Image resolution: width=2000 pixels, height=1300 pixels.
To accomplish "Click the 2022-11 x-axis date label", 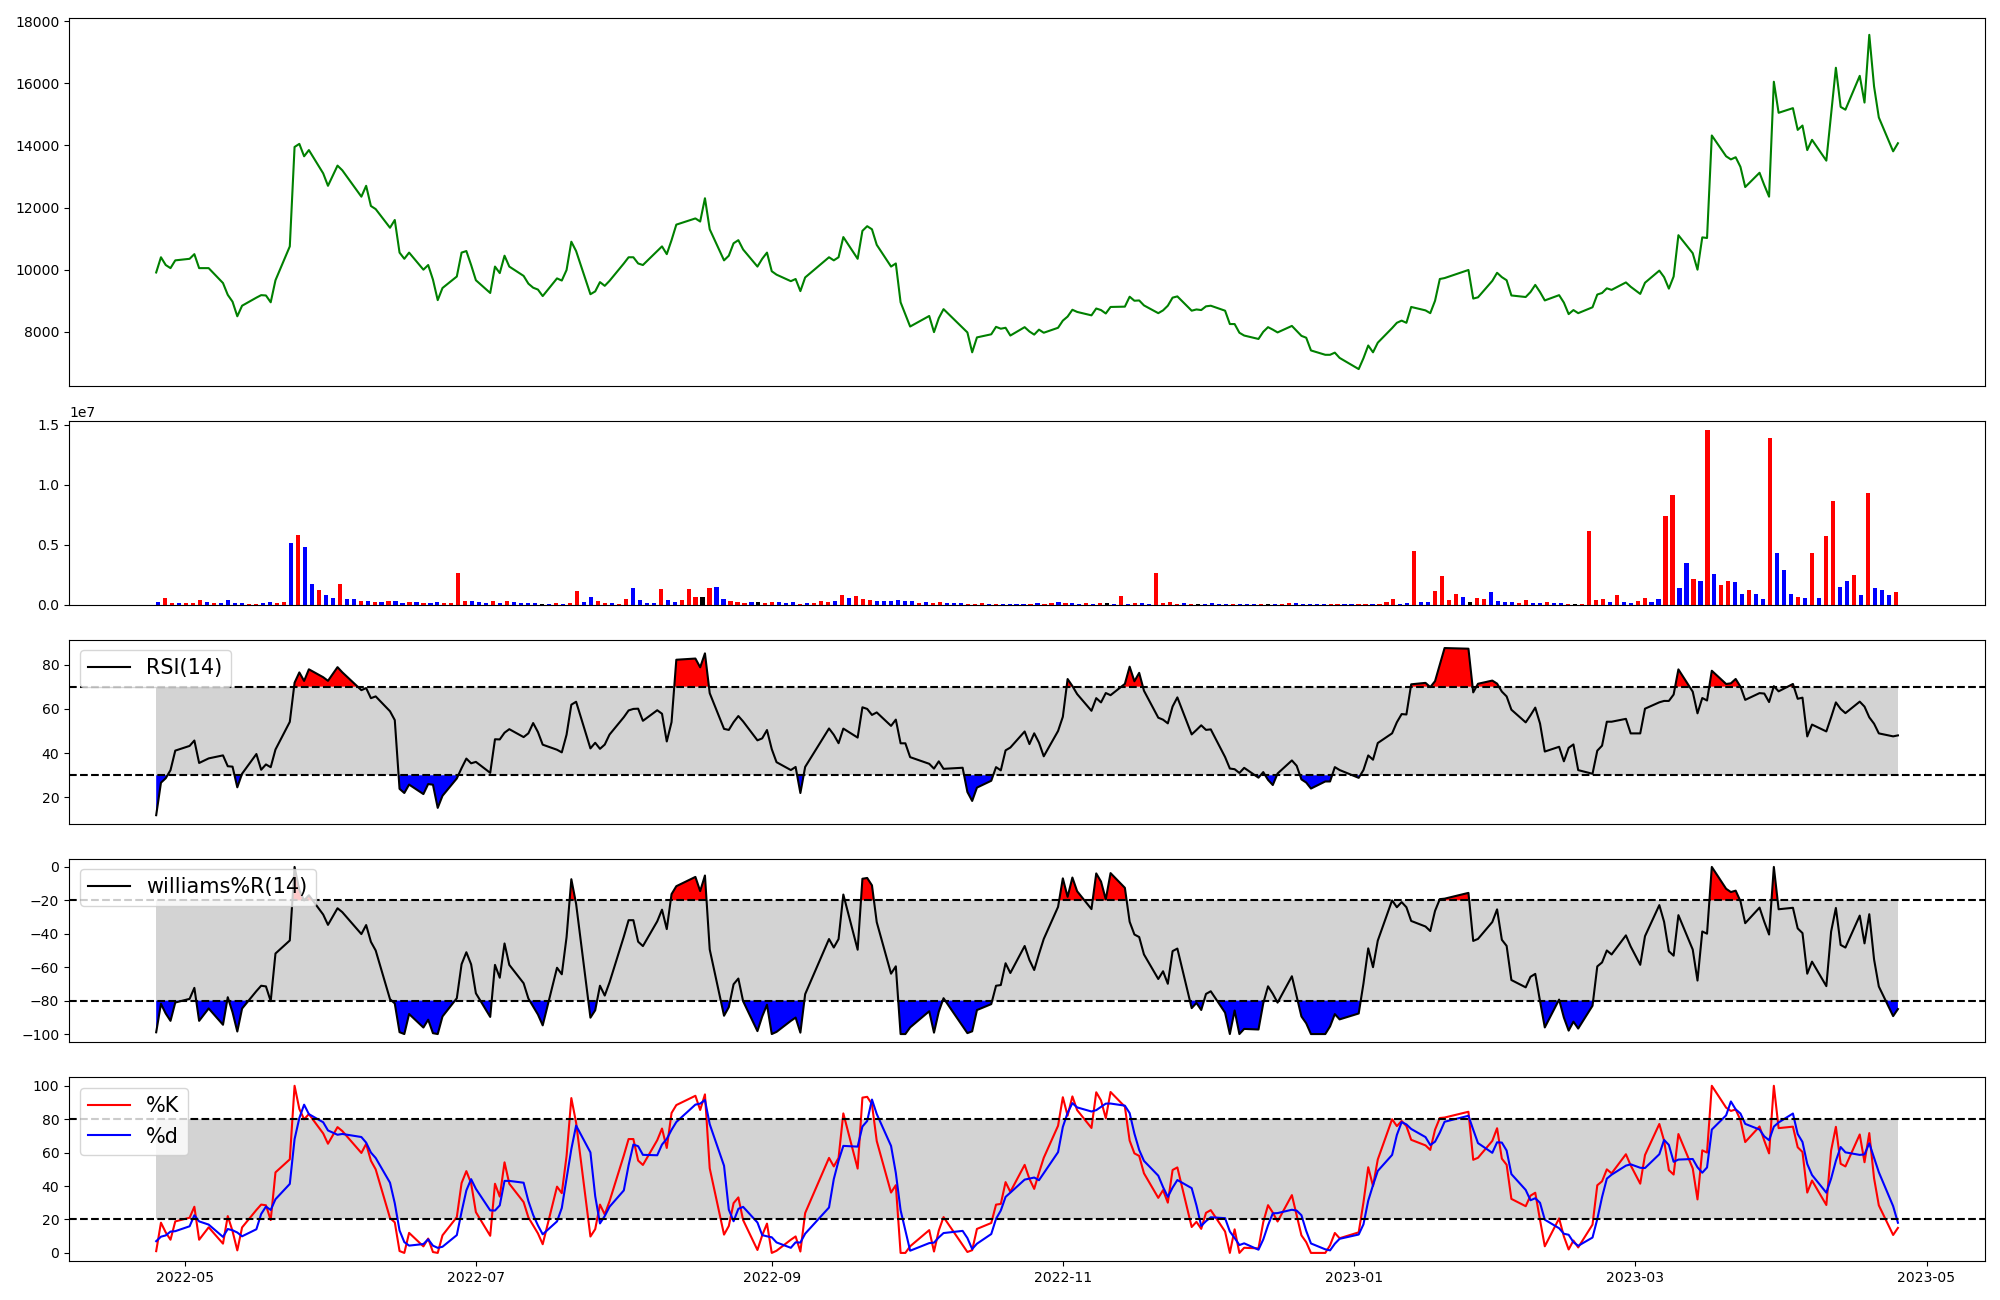I will (1062, 1277).
